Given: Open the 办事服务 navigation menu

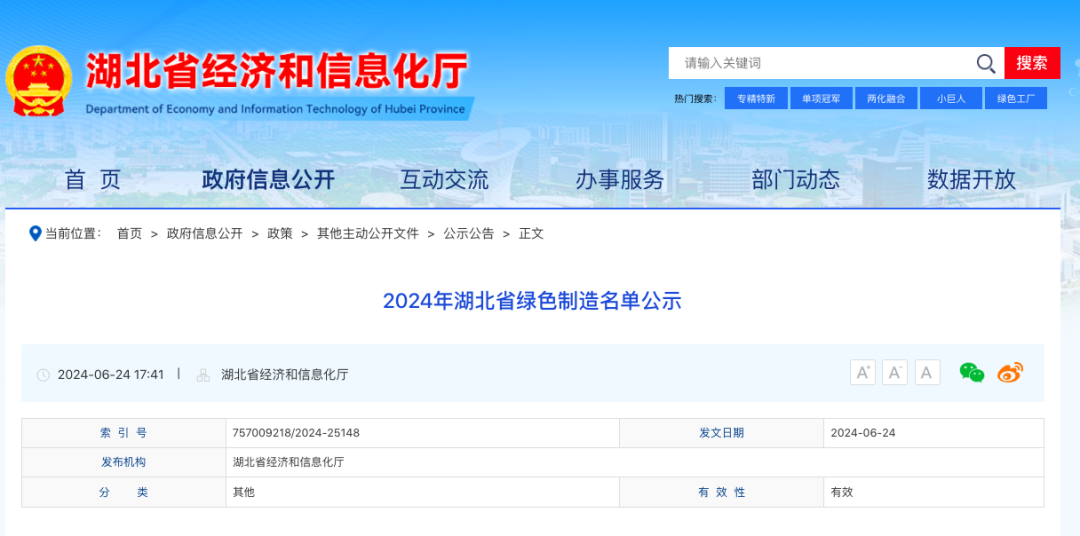Looking at the screenshot, I should [x=620, y=180].
